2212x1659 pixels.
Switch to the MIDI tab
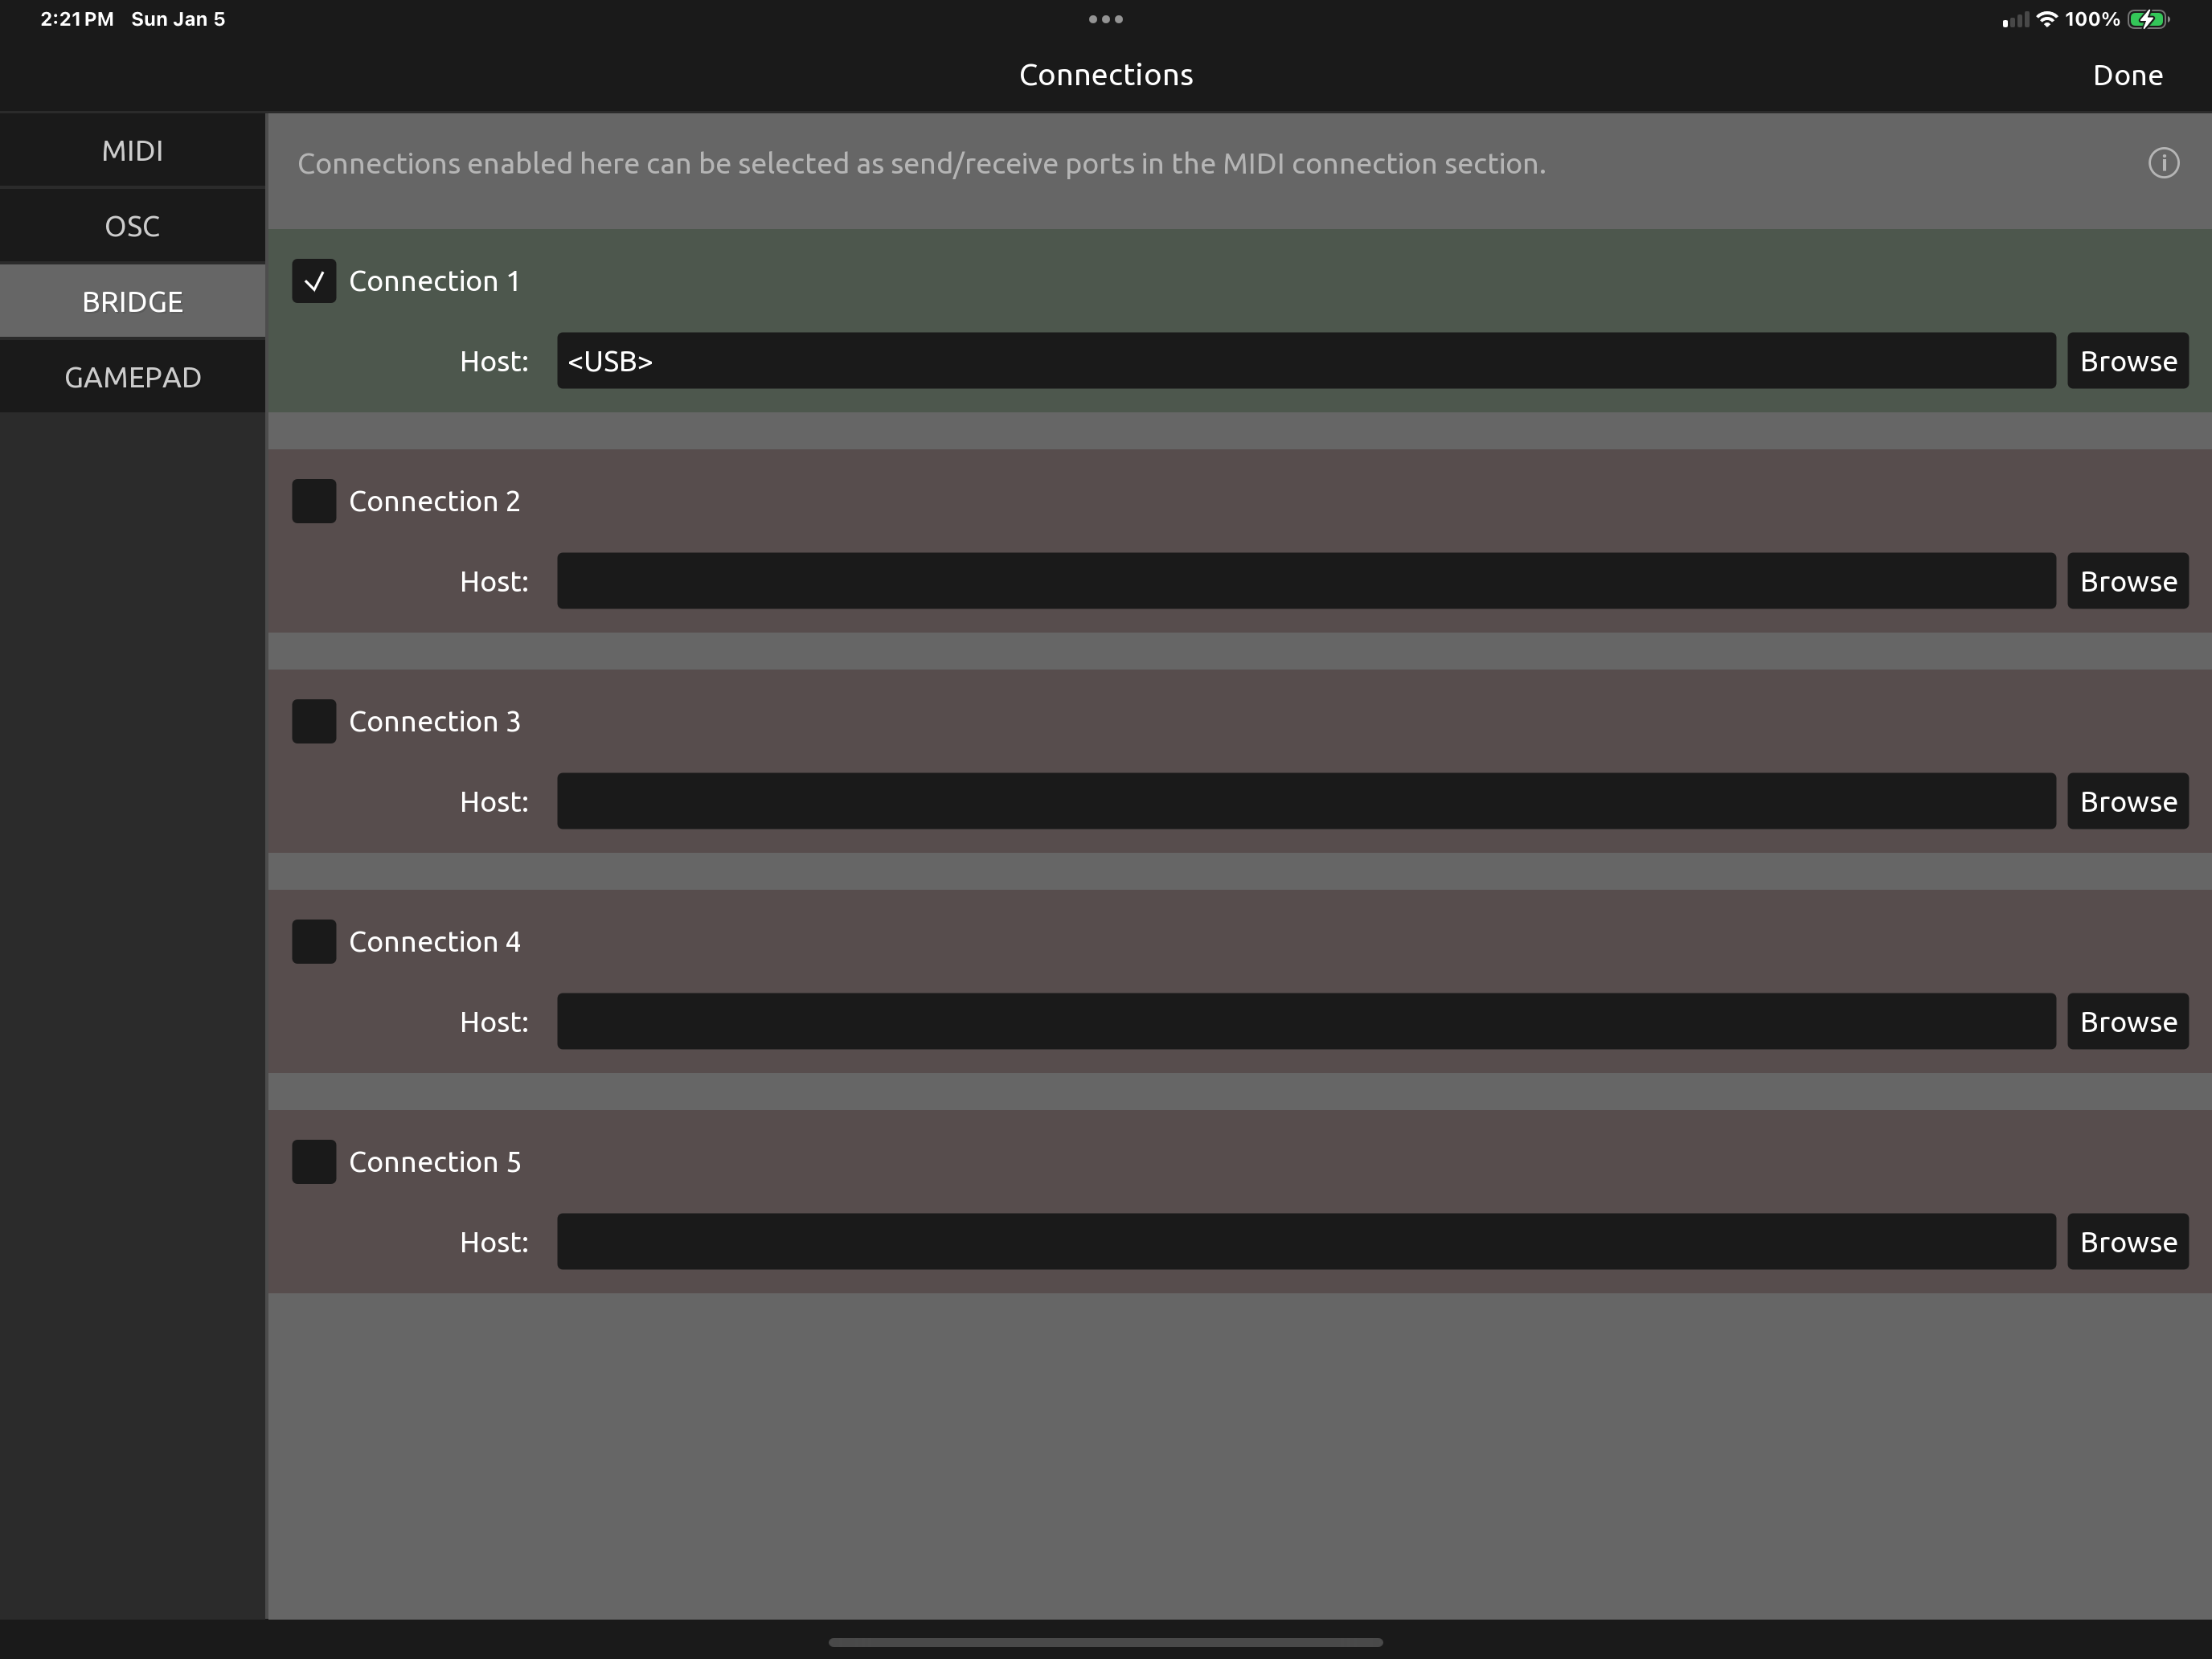[x=132, y=151]
